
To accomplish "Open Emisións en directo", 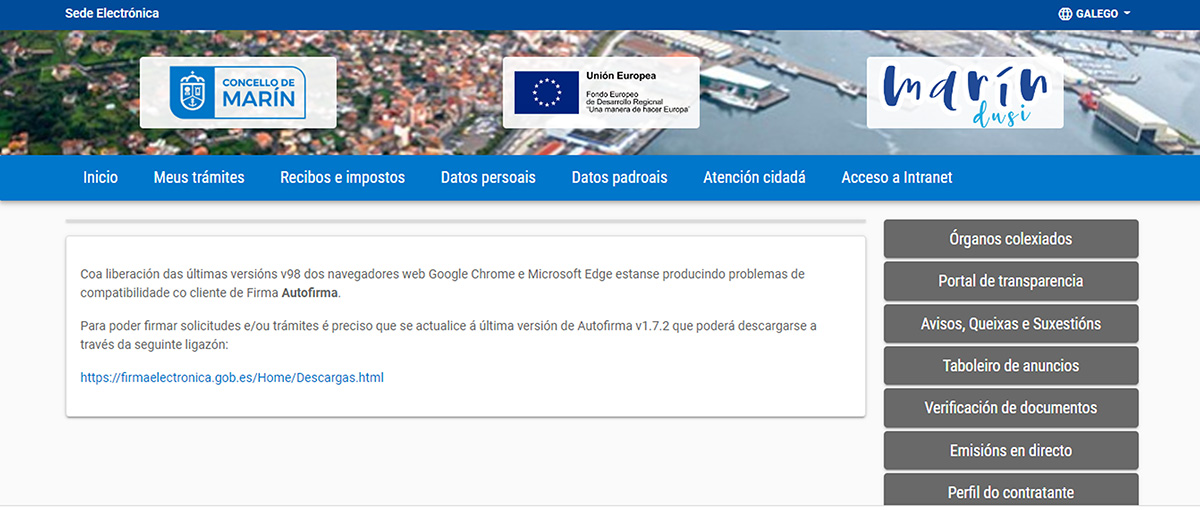I will [x=1010, y=451].
